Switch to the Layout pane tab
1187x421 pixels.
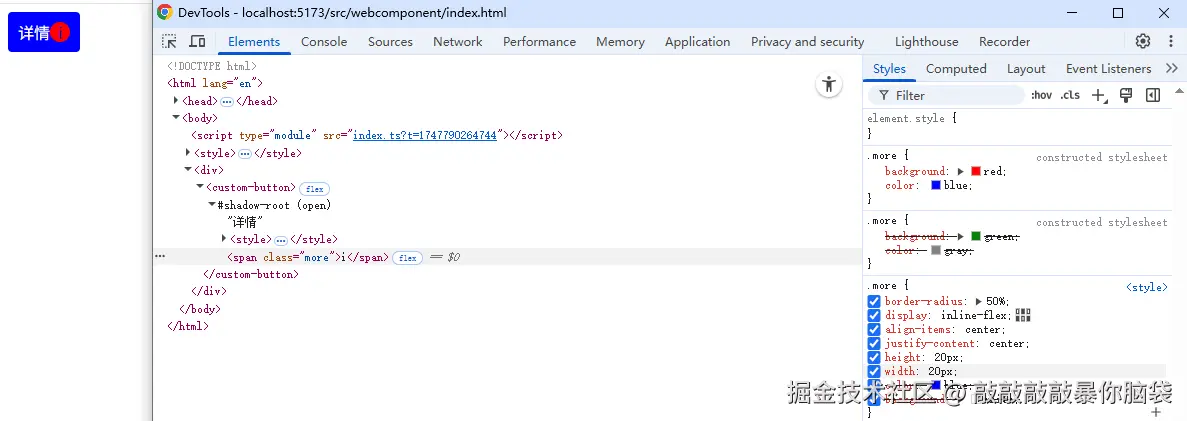1026,69
